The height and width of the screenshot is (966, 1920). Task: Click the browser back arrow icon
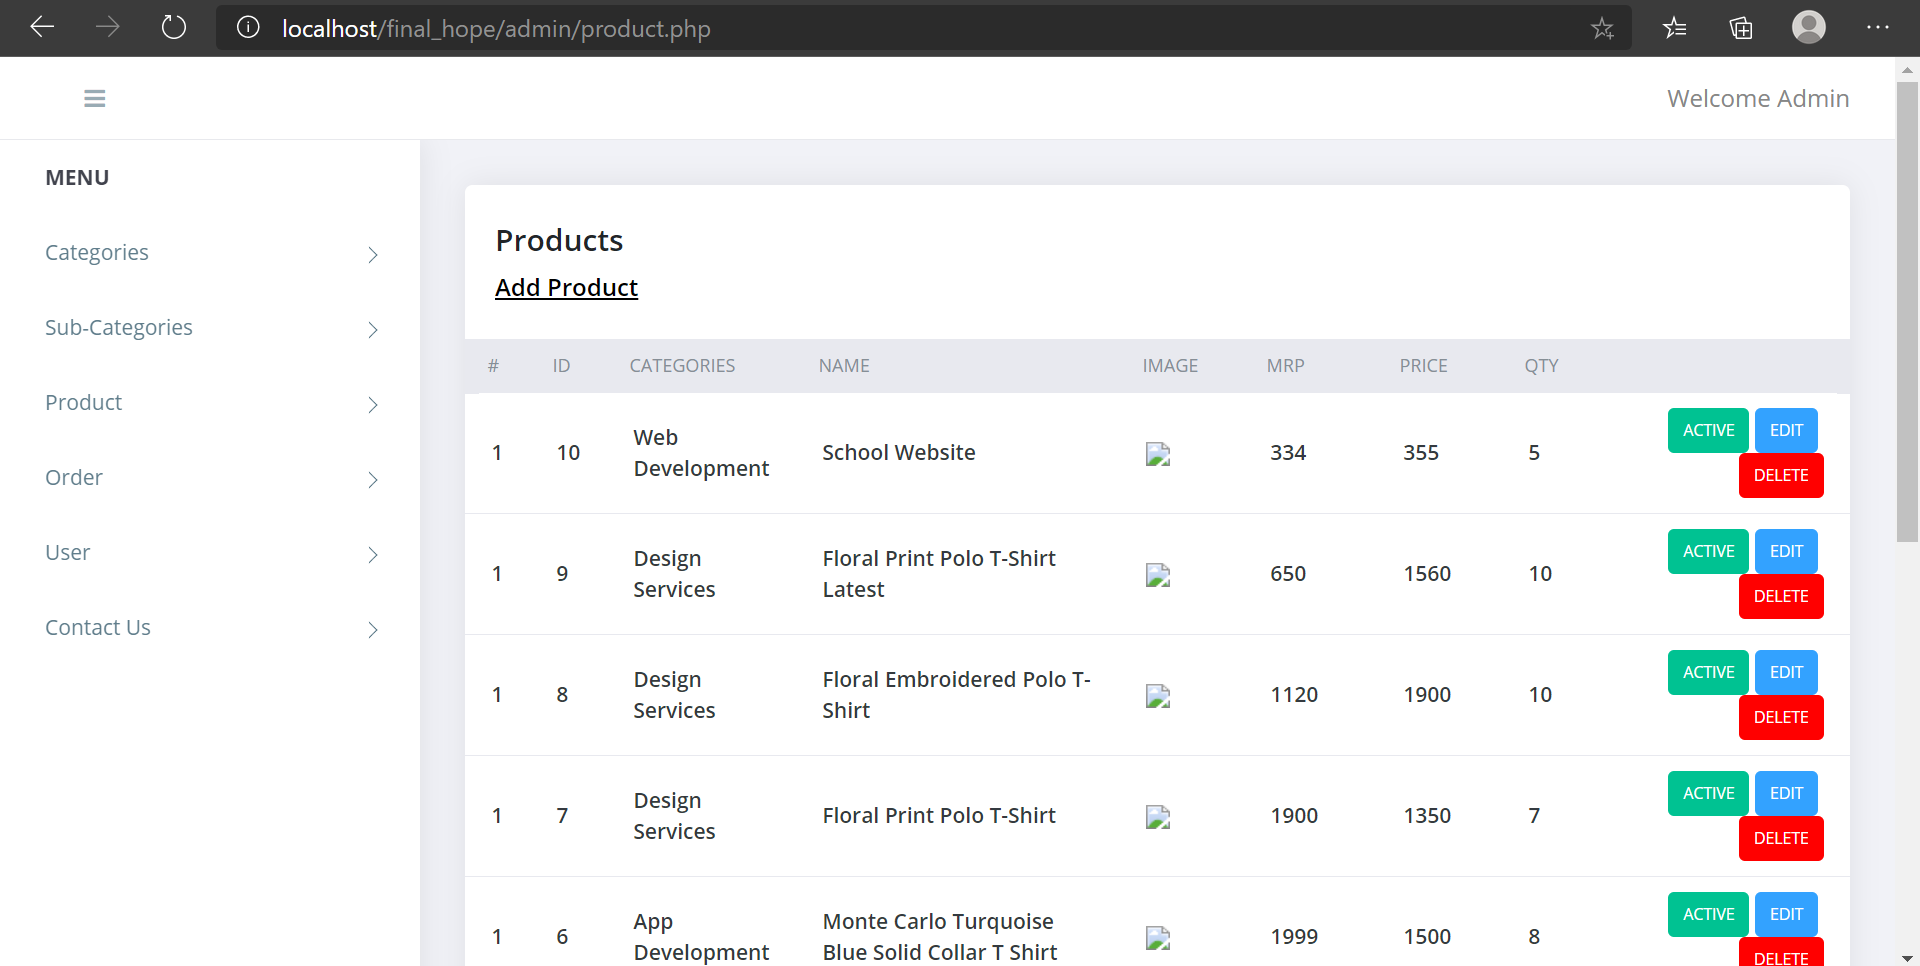pos(42,27)
